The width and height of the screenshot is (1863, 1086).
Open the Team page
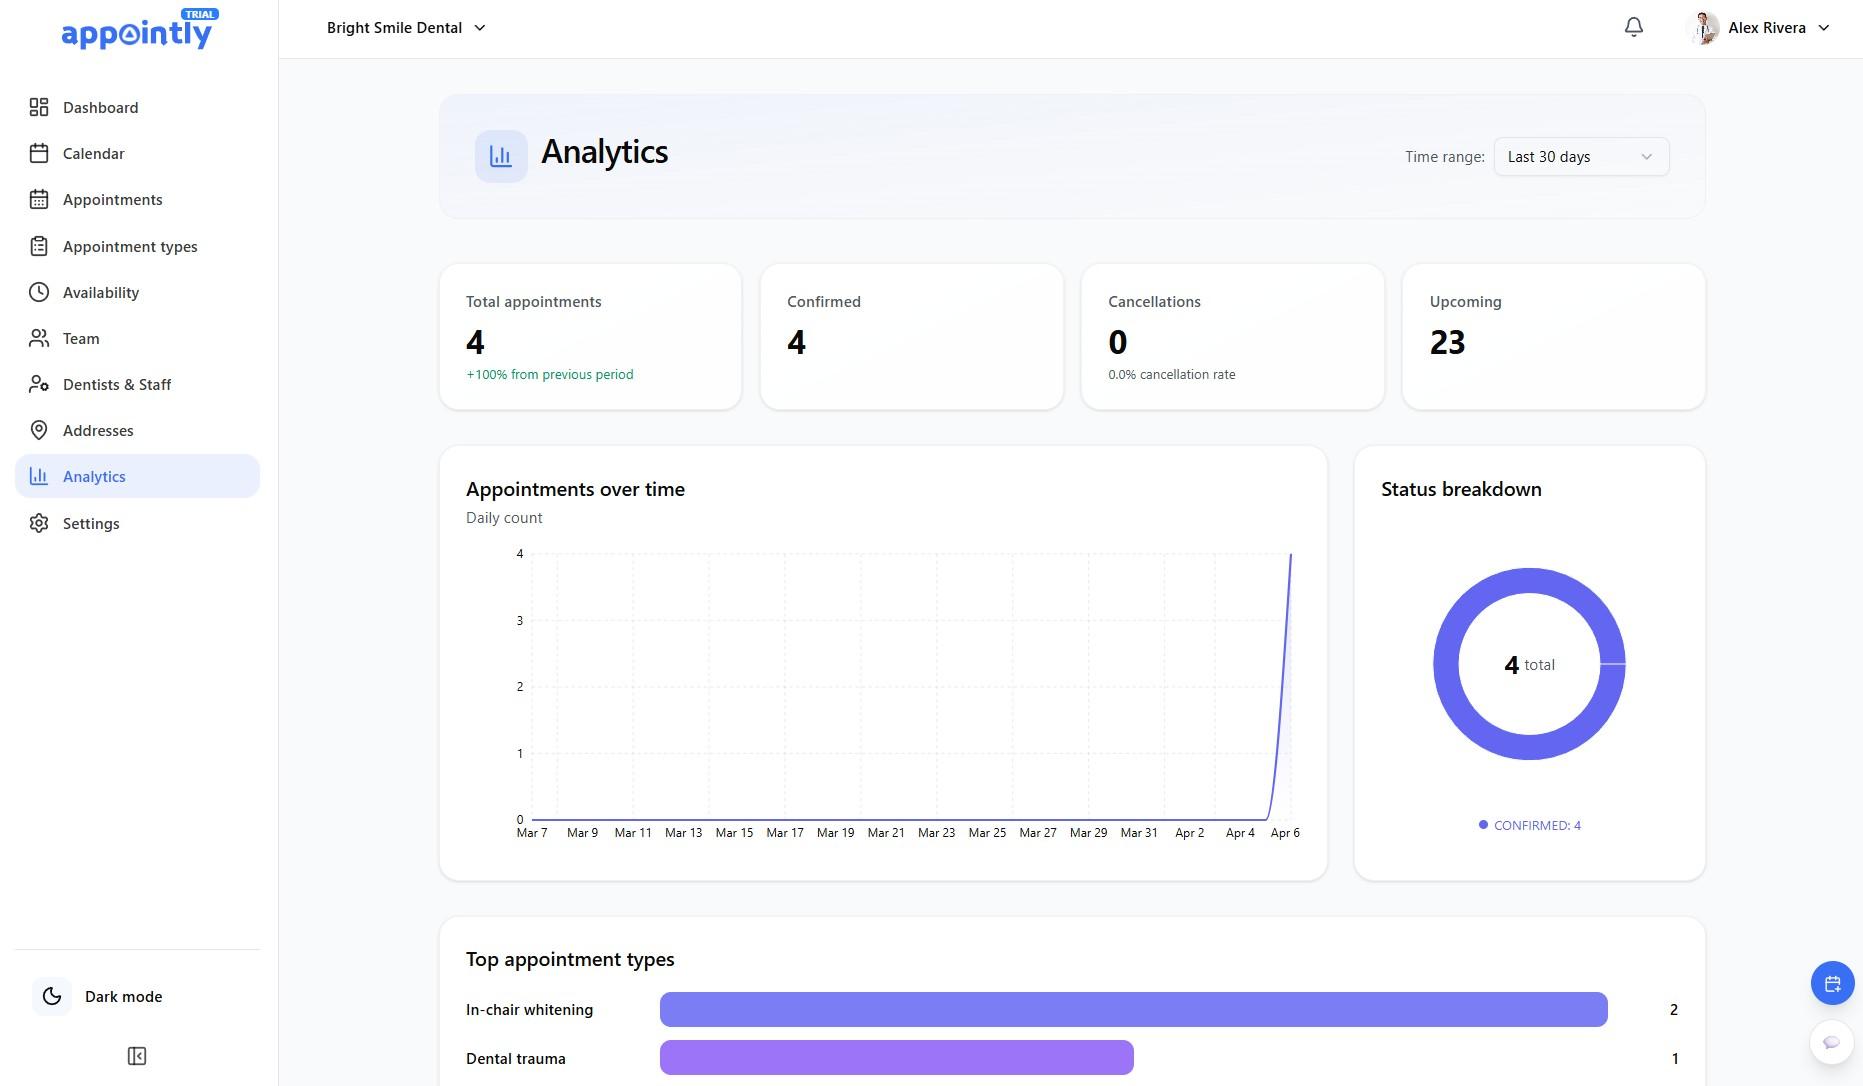80,338
